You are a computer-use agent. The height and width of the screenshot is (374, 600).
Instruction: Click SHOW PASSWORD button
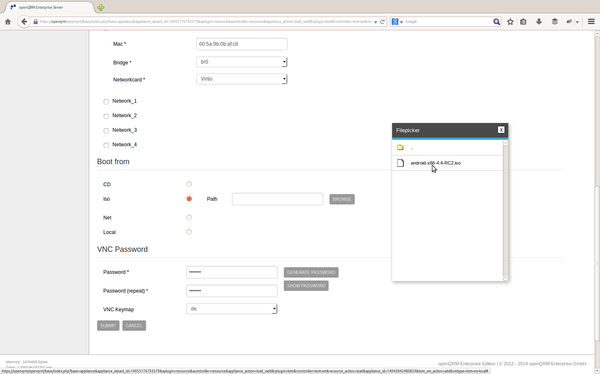[306, 286]
